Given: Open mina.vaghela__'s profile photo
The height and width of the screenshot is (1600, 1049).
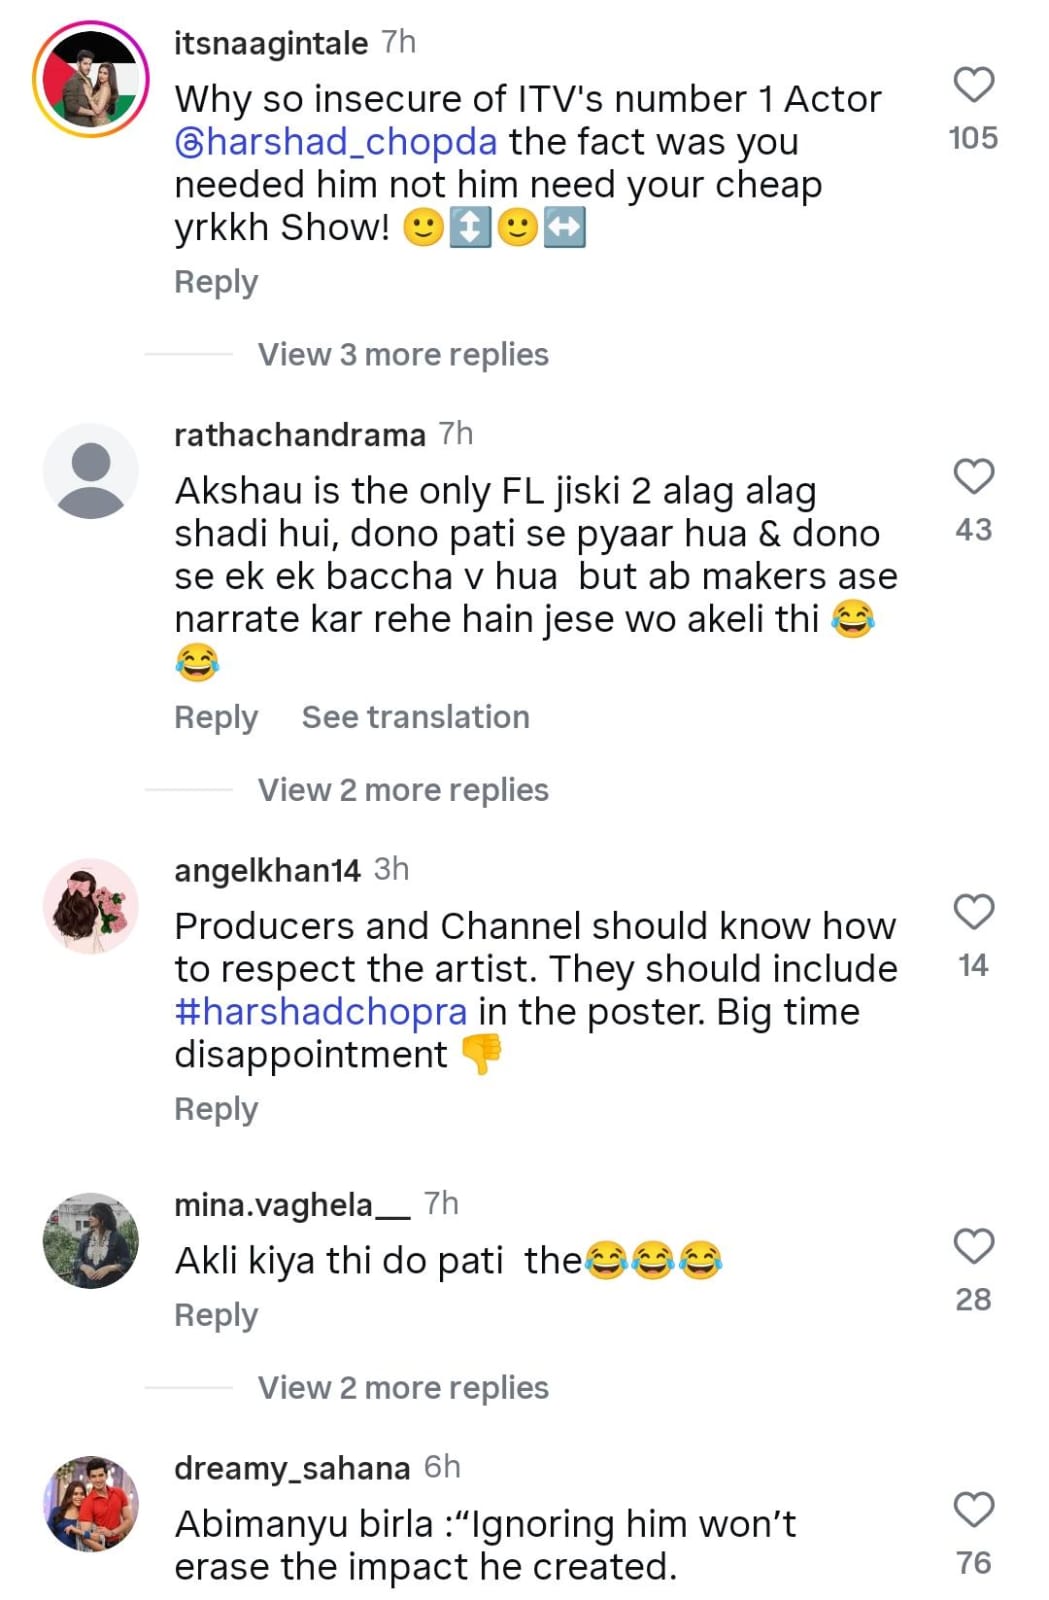Looking at the screenshot, I should click(x=91, y=1240).
